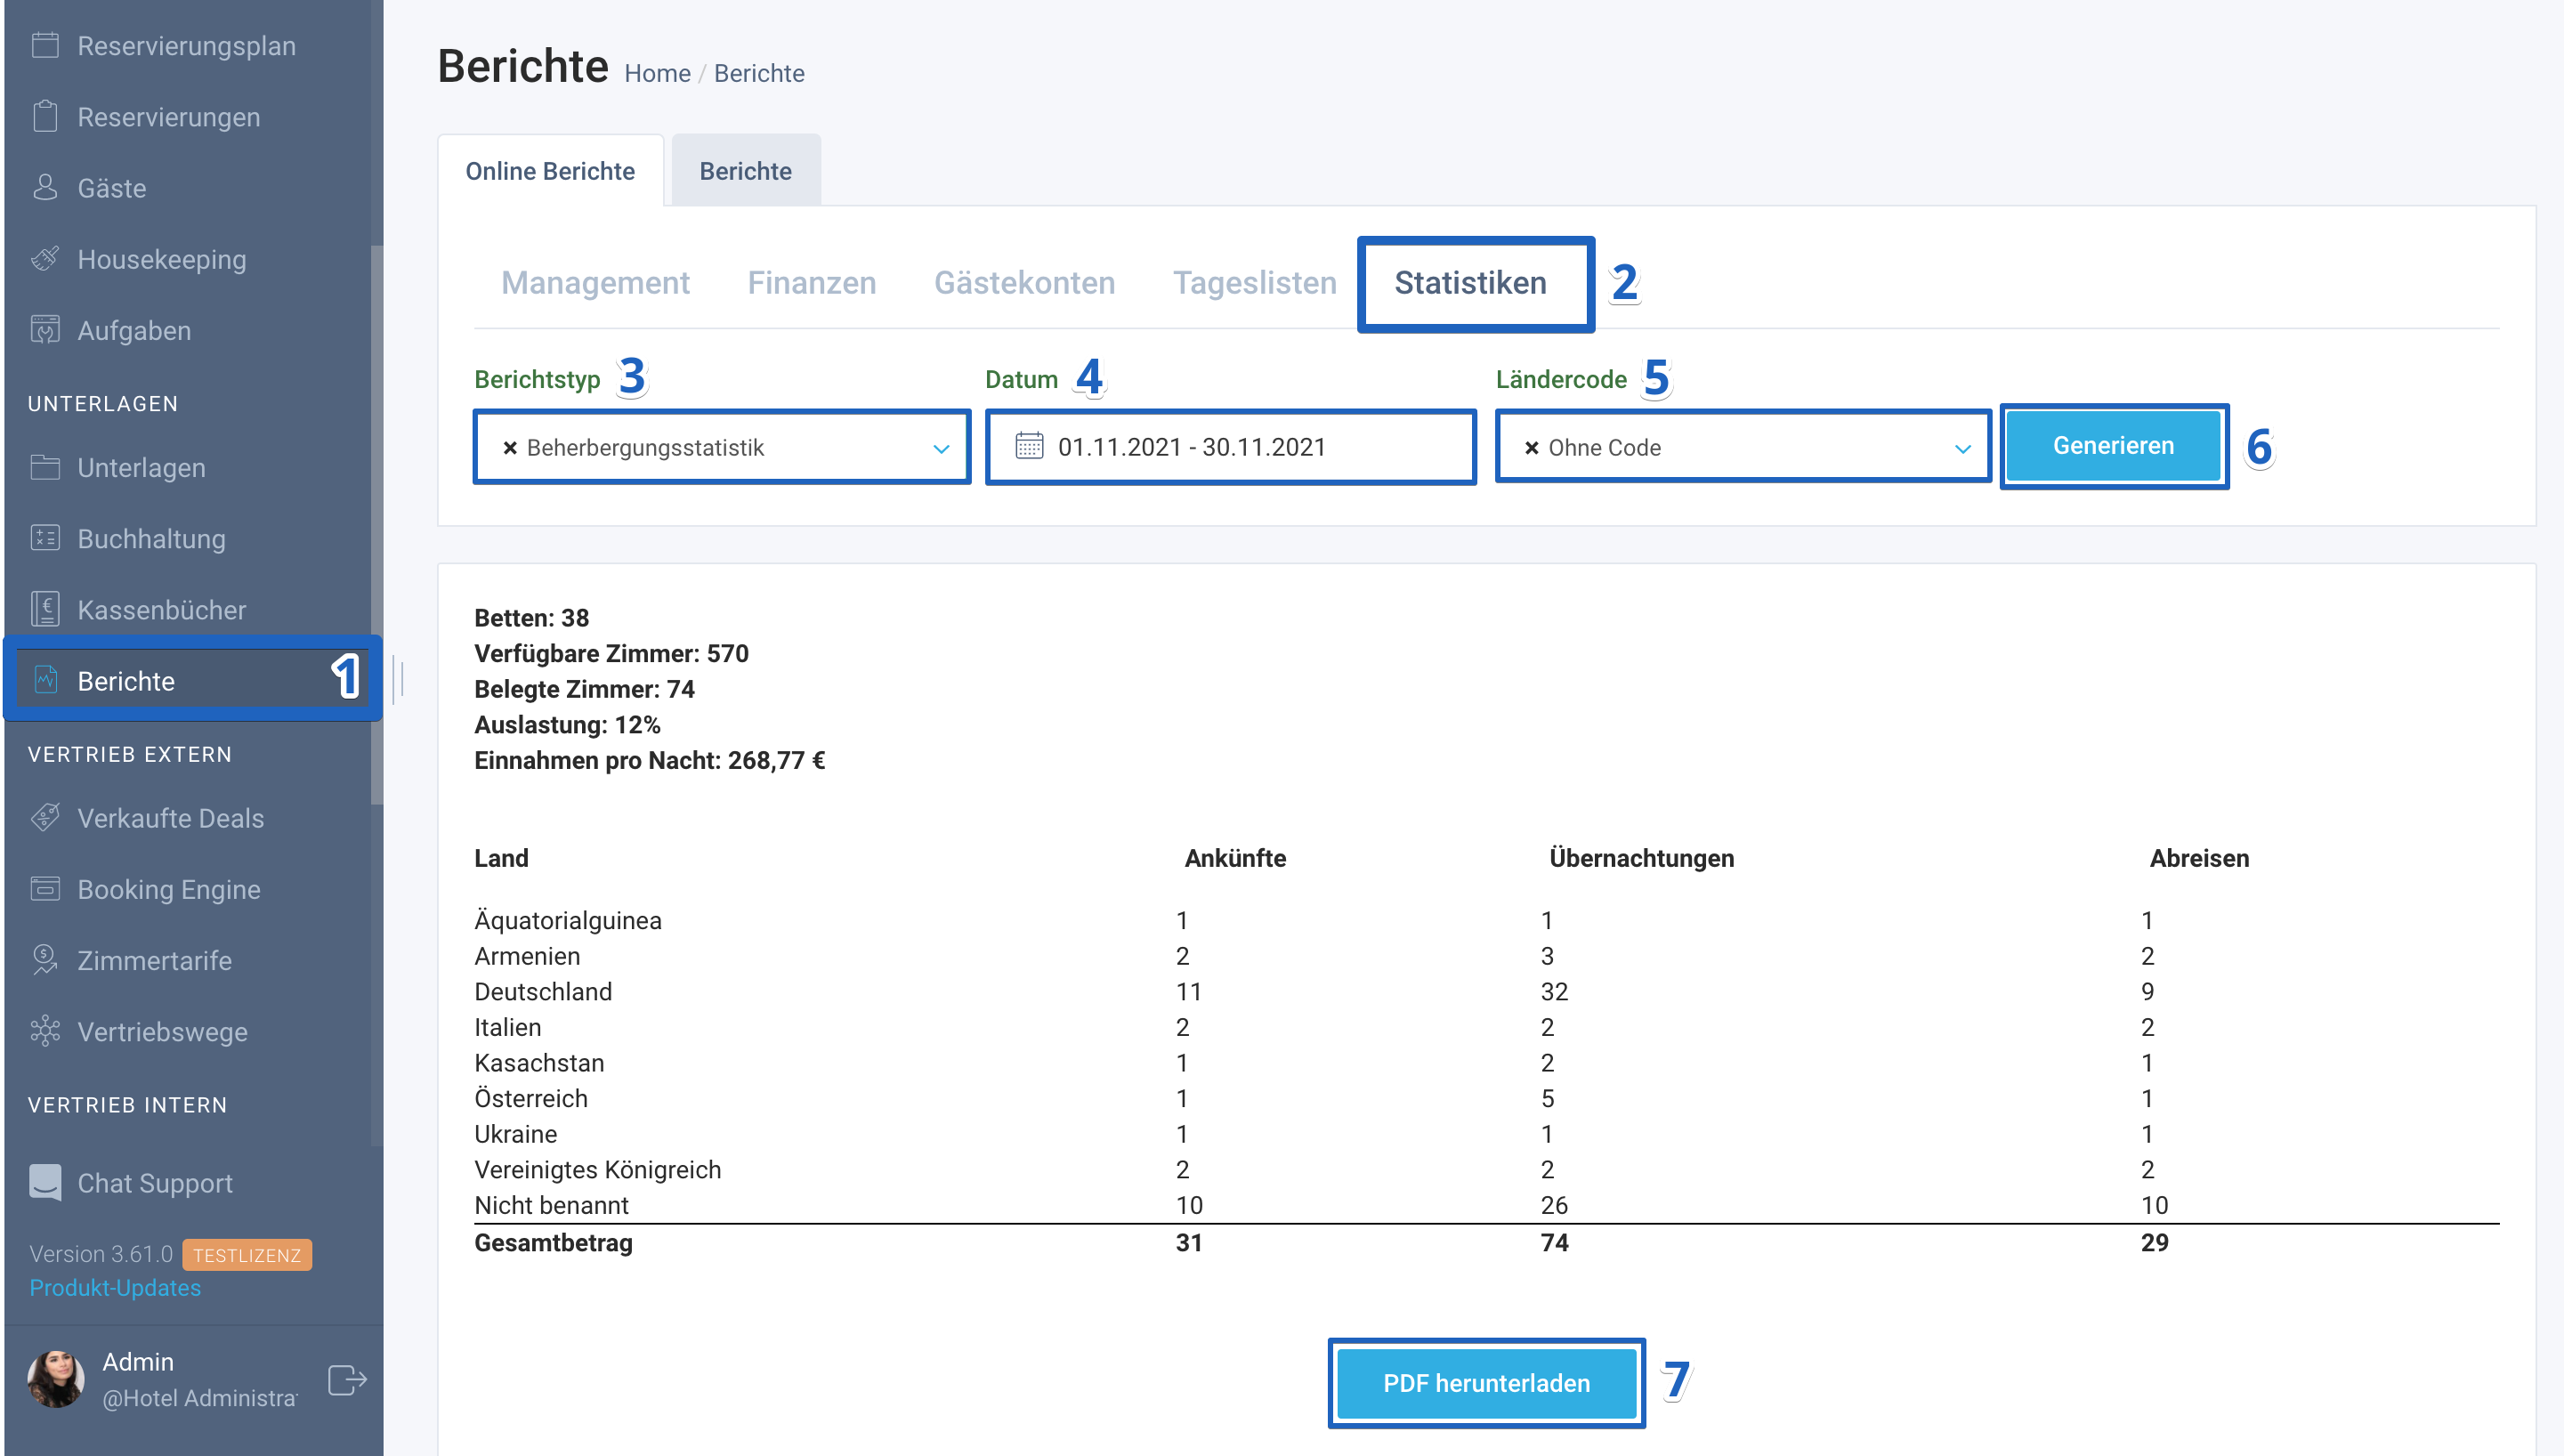Click the sidebar collapse handle

399,680
